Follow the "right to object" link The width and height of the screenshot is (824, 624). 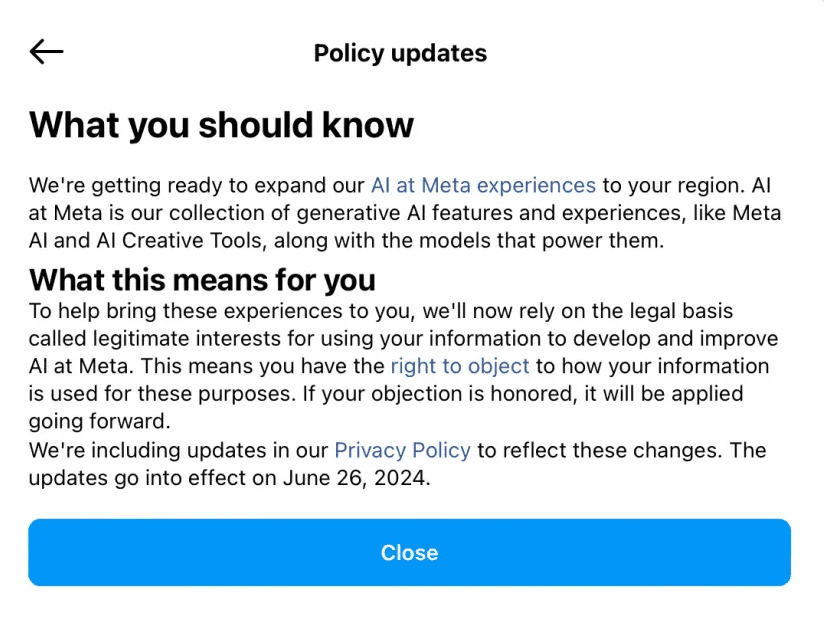(459, 366)
